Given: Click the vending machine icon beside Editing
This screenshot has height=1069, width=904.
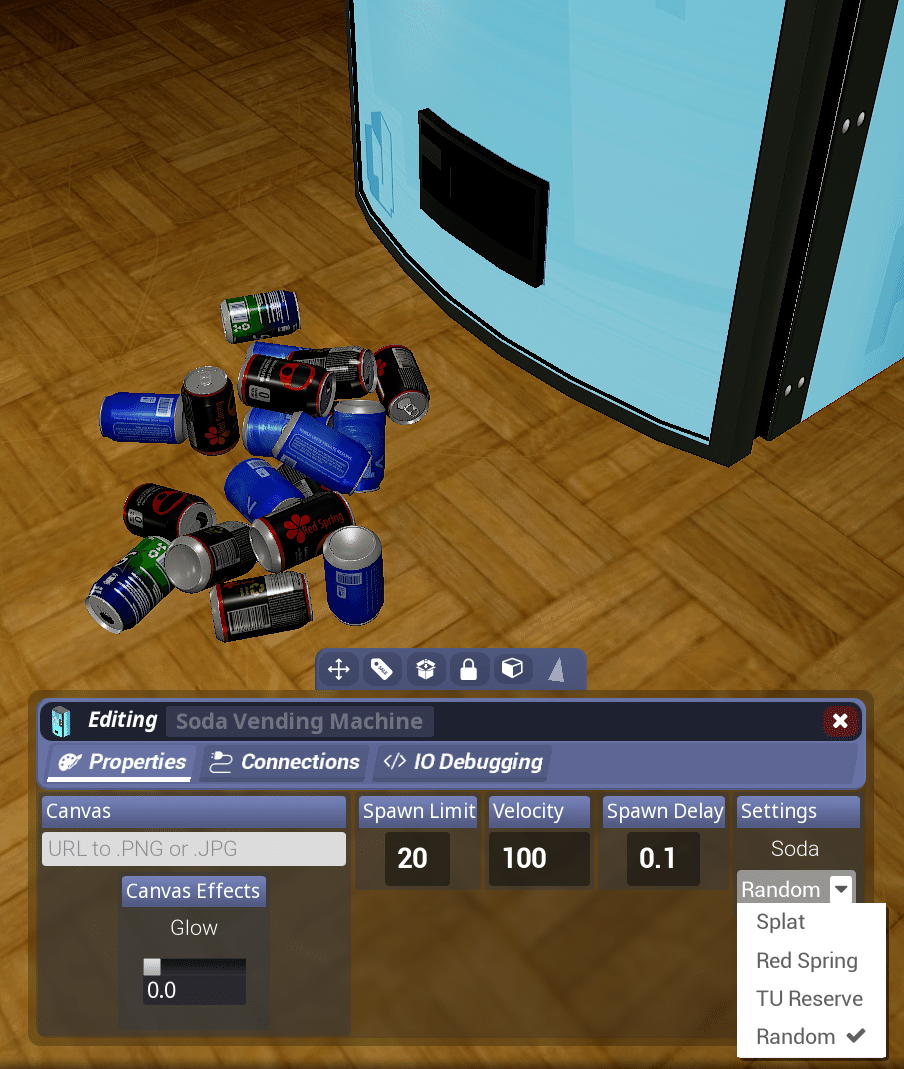Looking at the screenshot, I should (x=61, y=721).
